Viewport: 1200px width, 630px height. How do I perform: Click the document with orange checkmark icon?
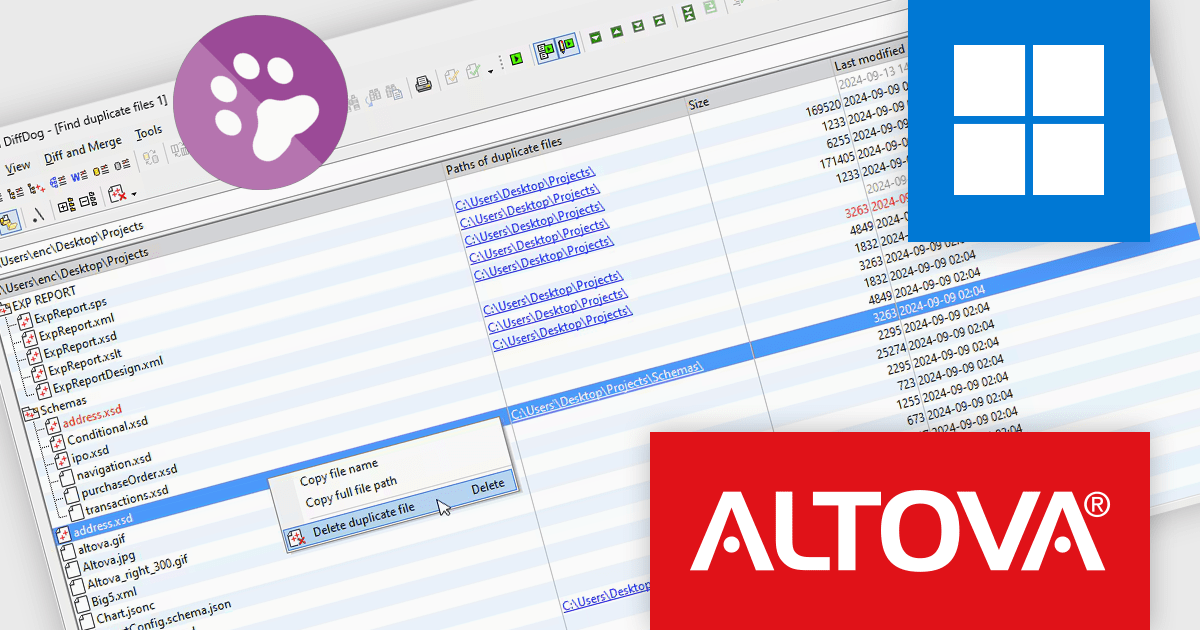click(452, 76)
